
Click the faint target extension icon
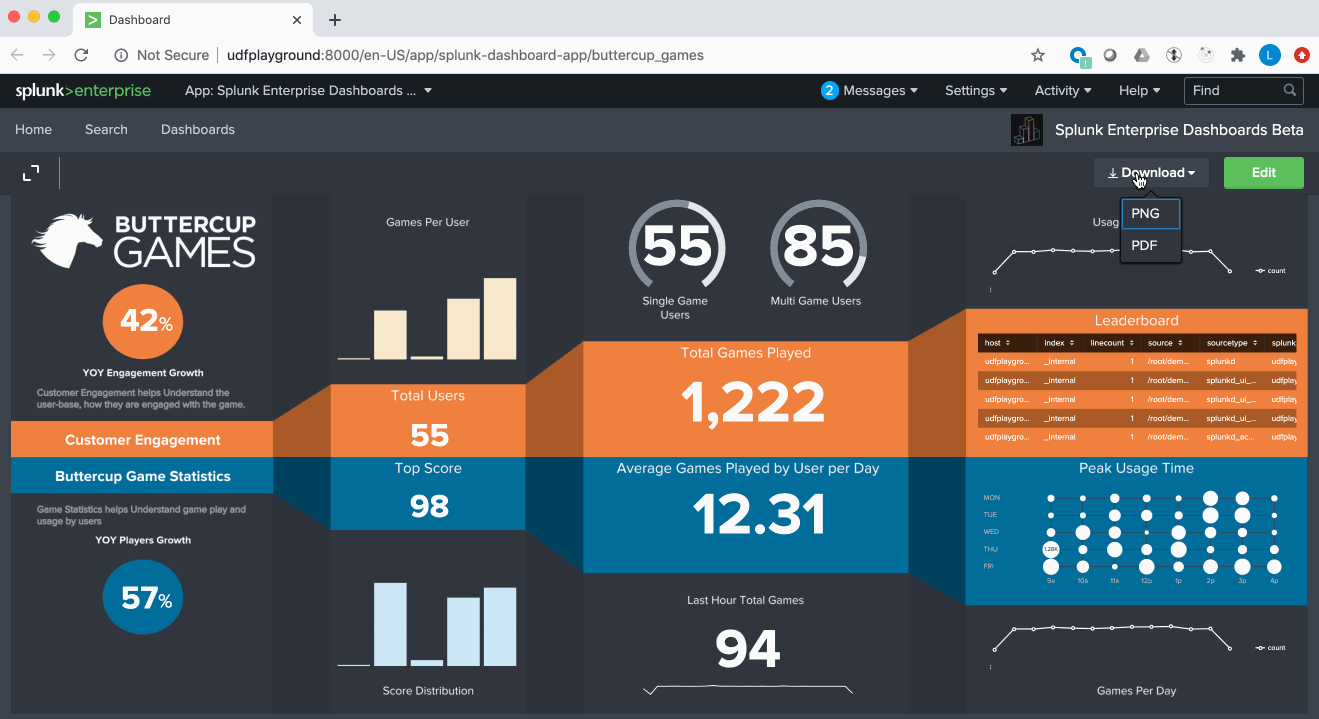[x=1206, y=55]
